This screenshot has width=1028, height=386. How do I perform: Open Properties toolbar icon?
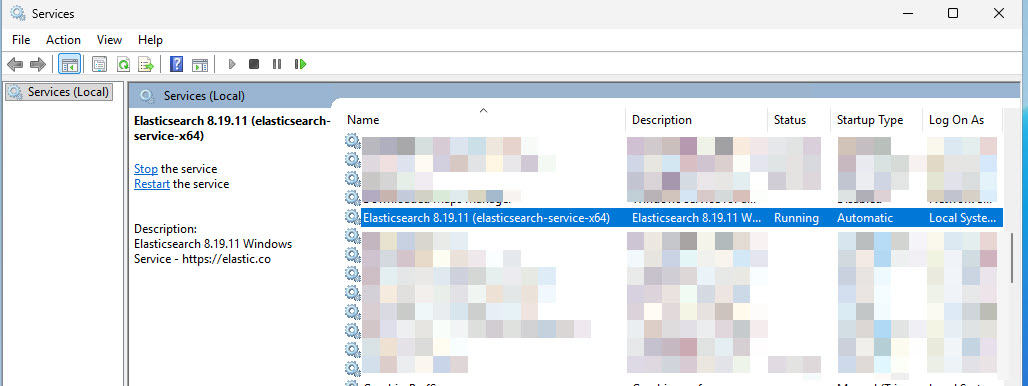click(x=99, y=64)
